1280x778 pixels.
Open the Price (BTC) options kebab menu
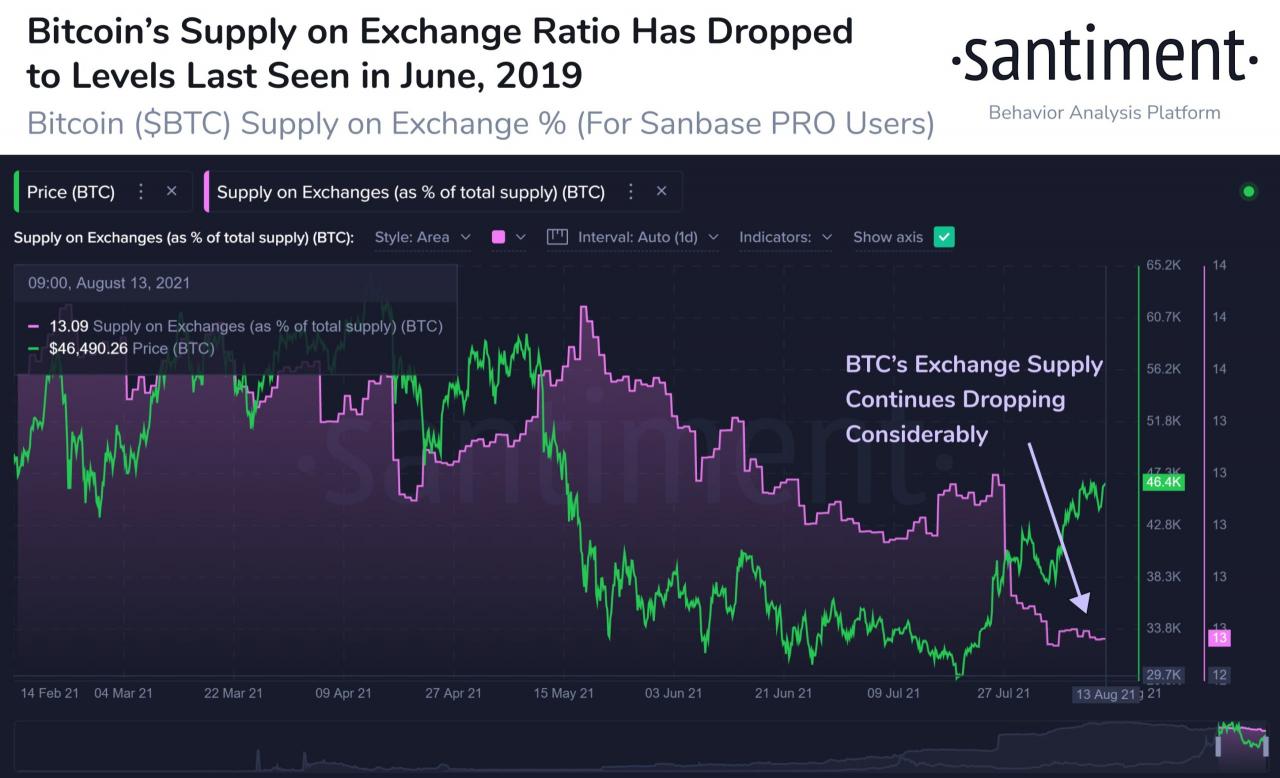tap(143, 191)
